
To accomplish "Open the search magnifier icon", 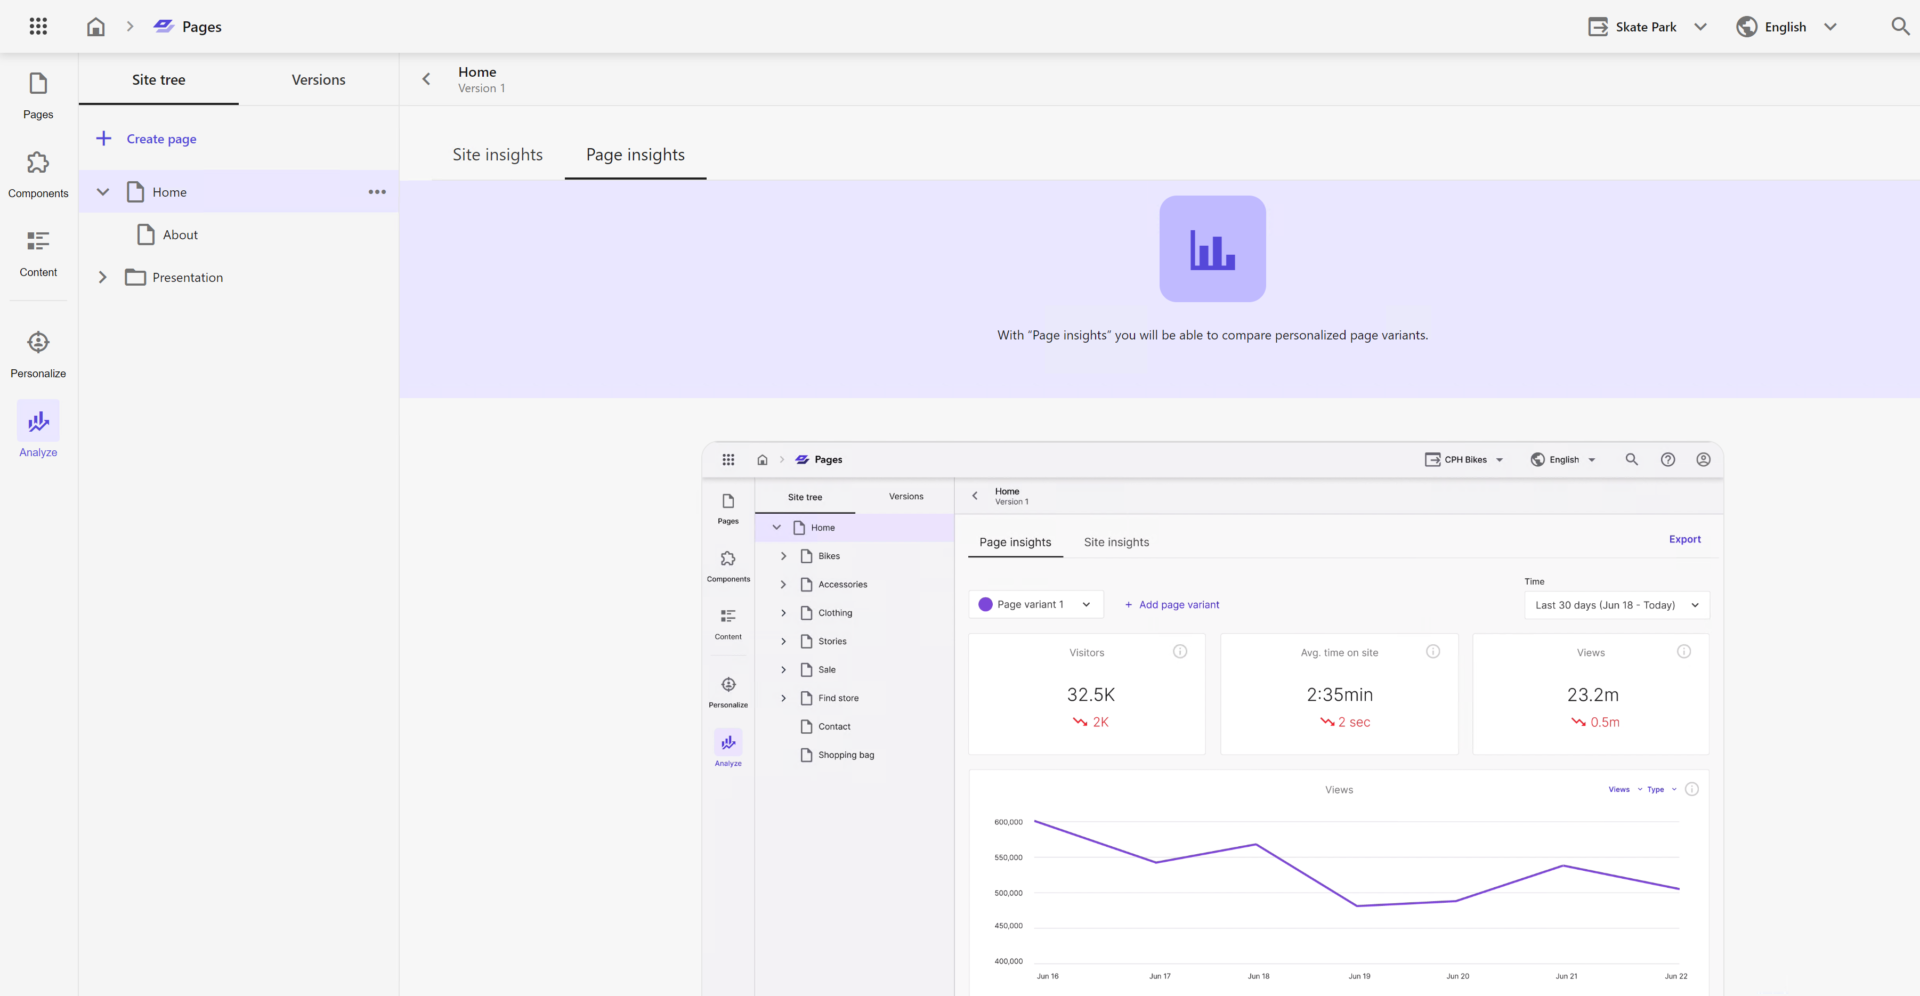I will pyautogui.click(x=1900, y=27).
